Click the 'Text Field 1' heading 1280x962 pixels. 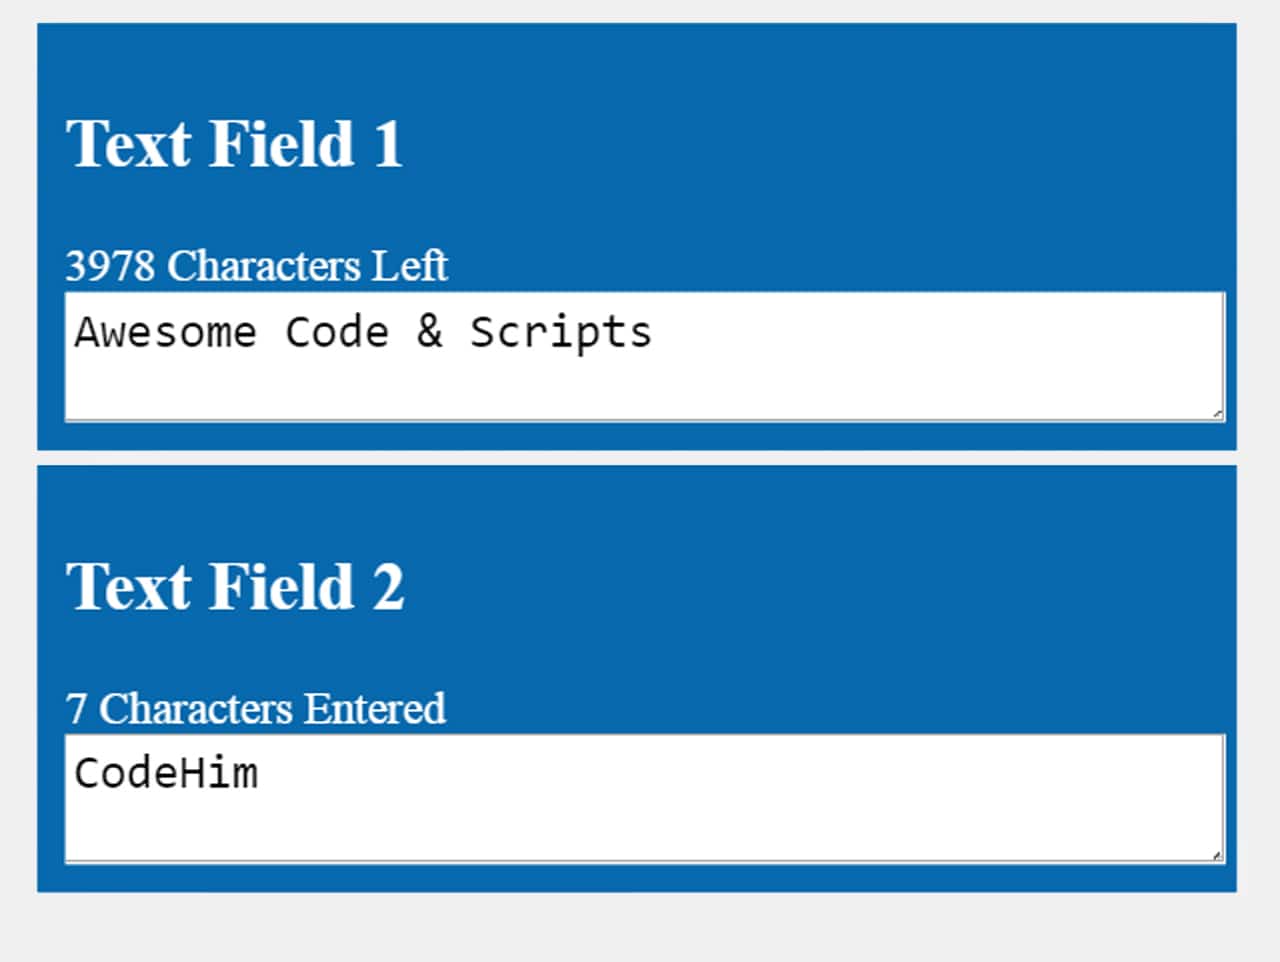click(235, 143)
